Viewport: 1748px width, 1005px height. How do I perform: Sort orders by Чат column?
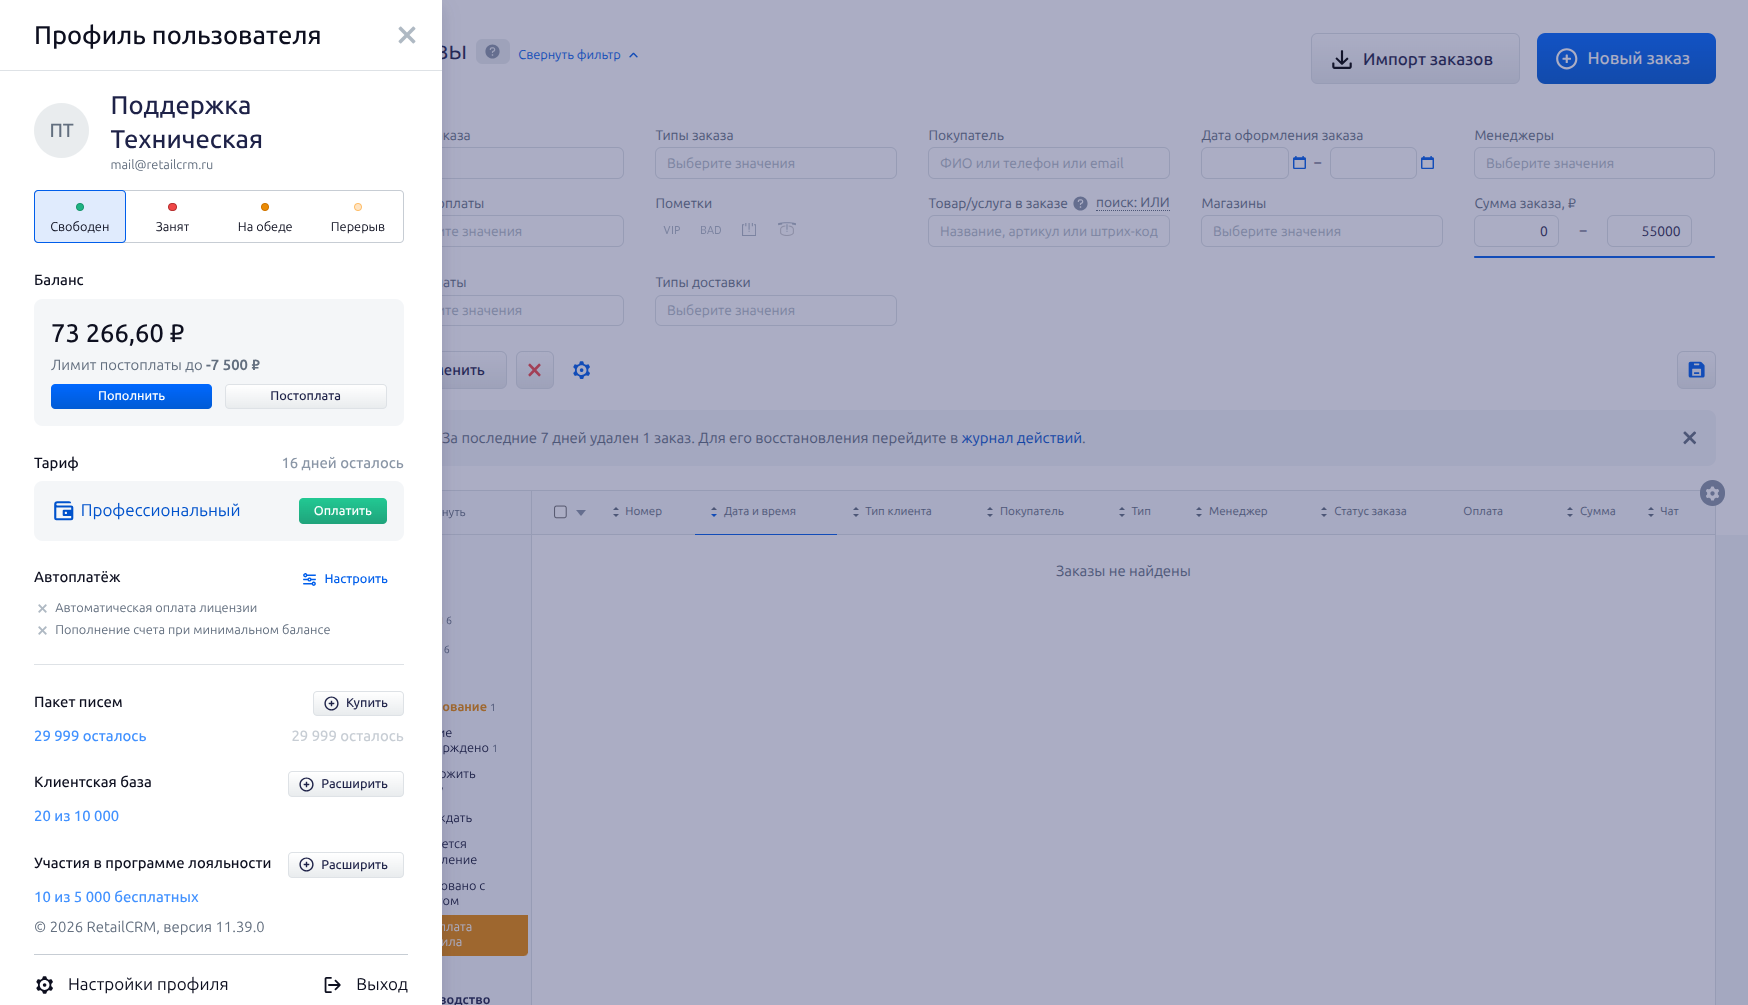tap(1662, 511)
